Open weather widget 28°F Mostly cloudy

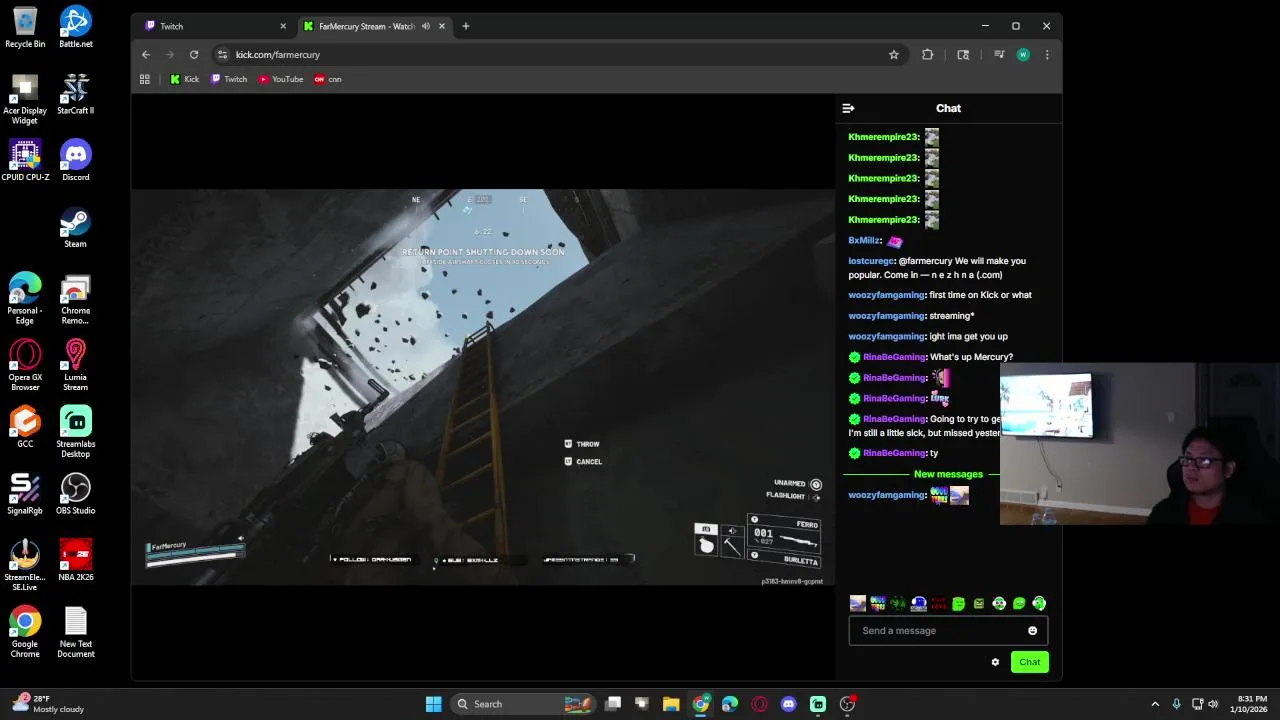(x=47, y=704)
